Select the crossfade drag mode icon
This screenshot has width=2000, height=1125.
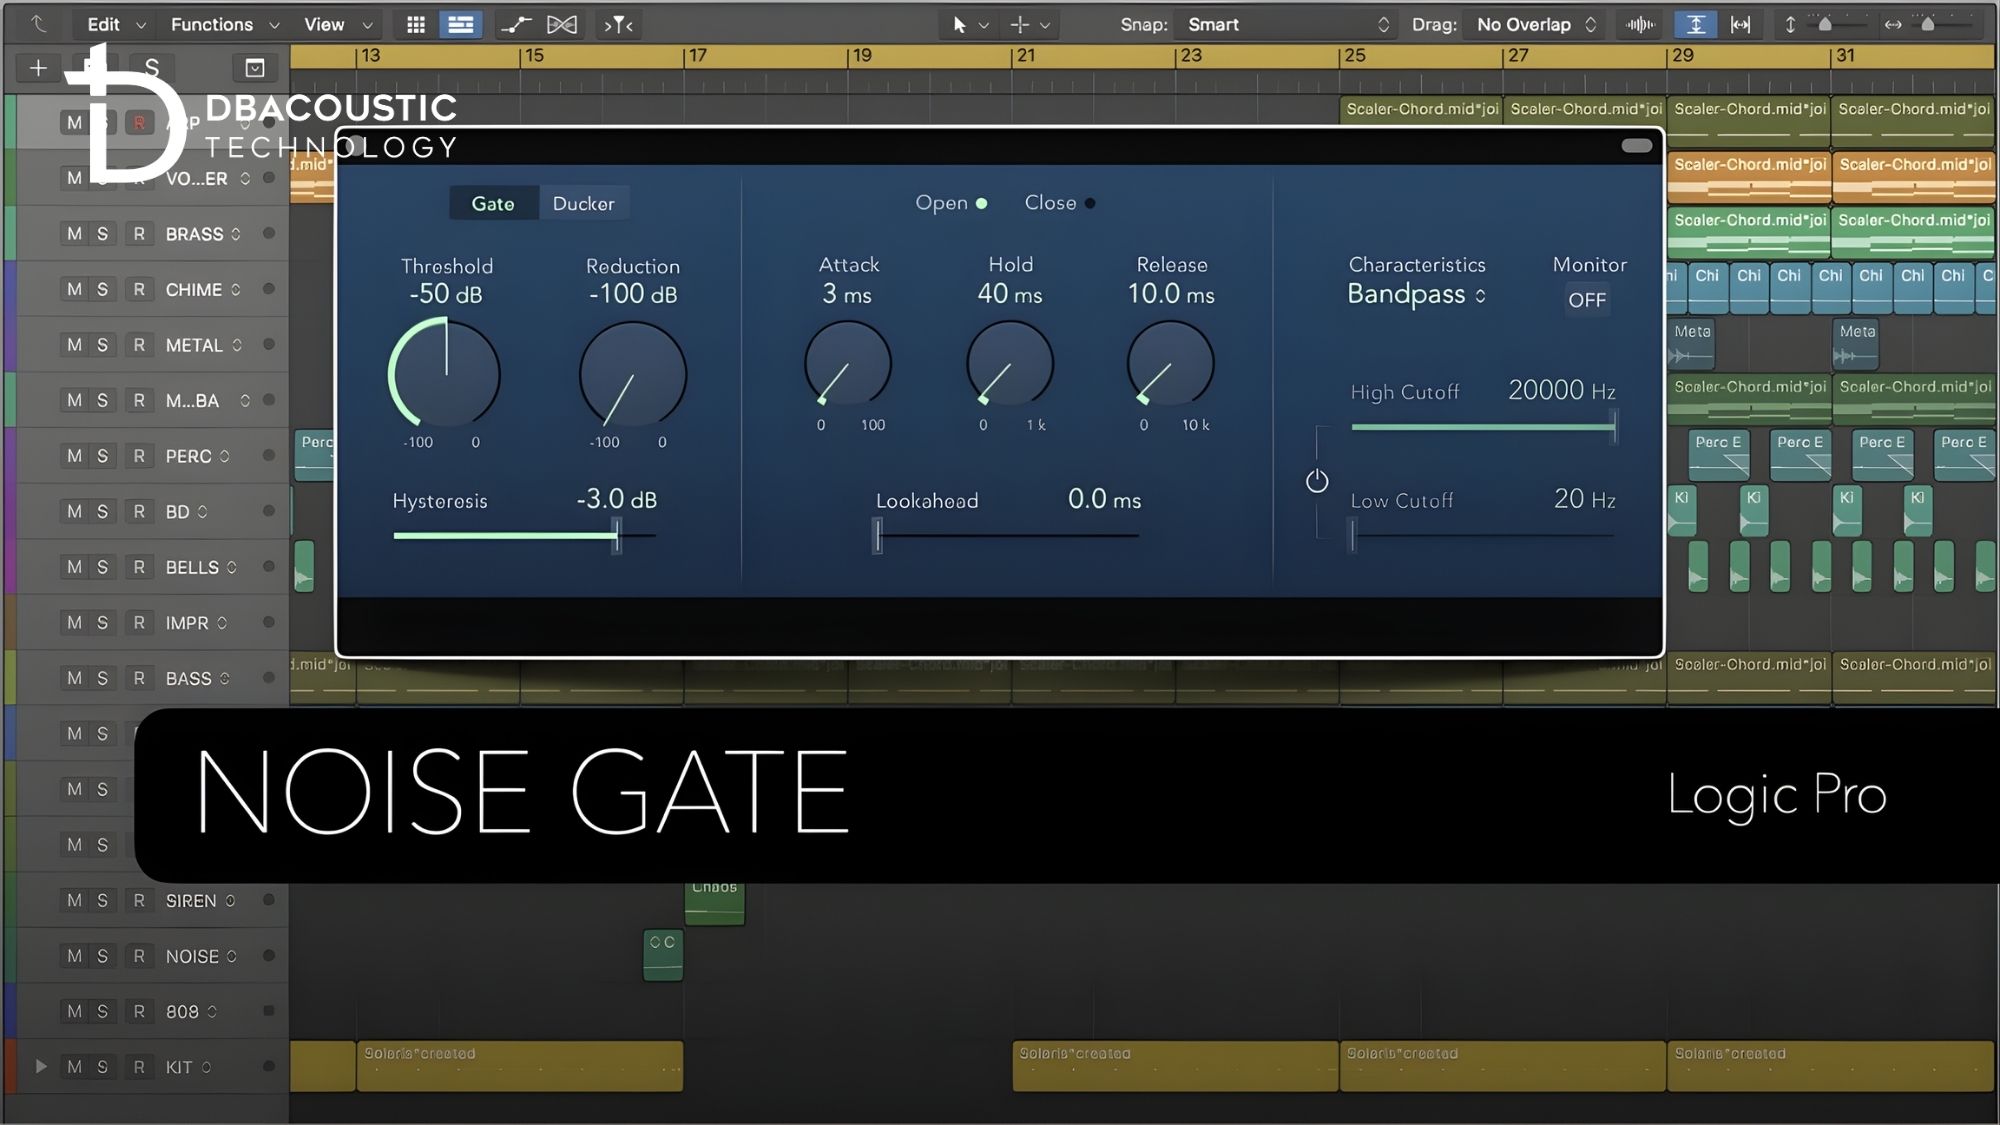click(x=563, y=24)
